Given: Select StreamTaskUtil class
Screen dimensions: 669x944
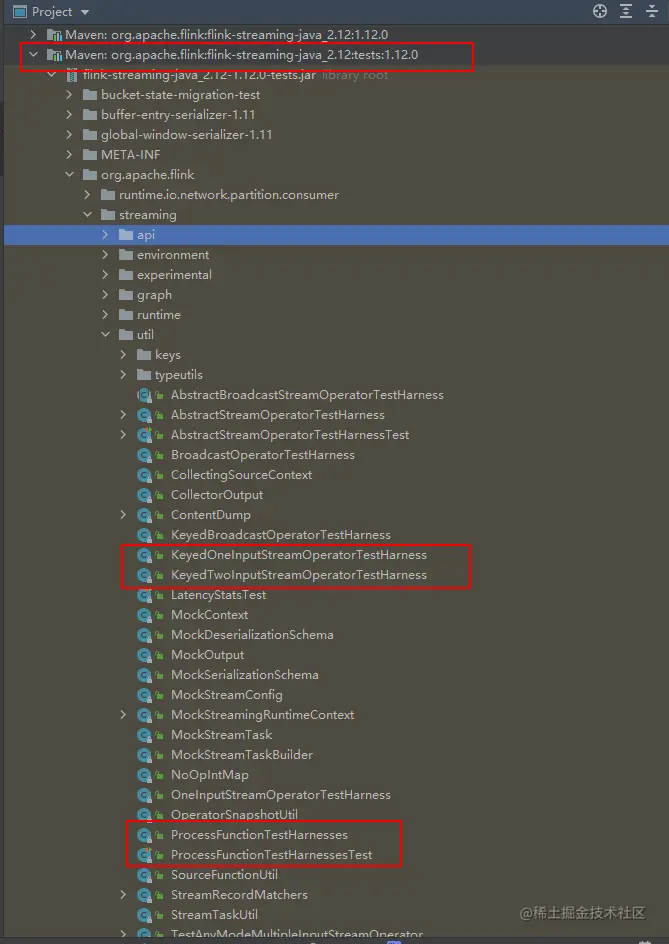Looking at the screenshot, I should (214, 914).
